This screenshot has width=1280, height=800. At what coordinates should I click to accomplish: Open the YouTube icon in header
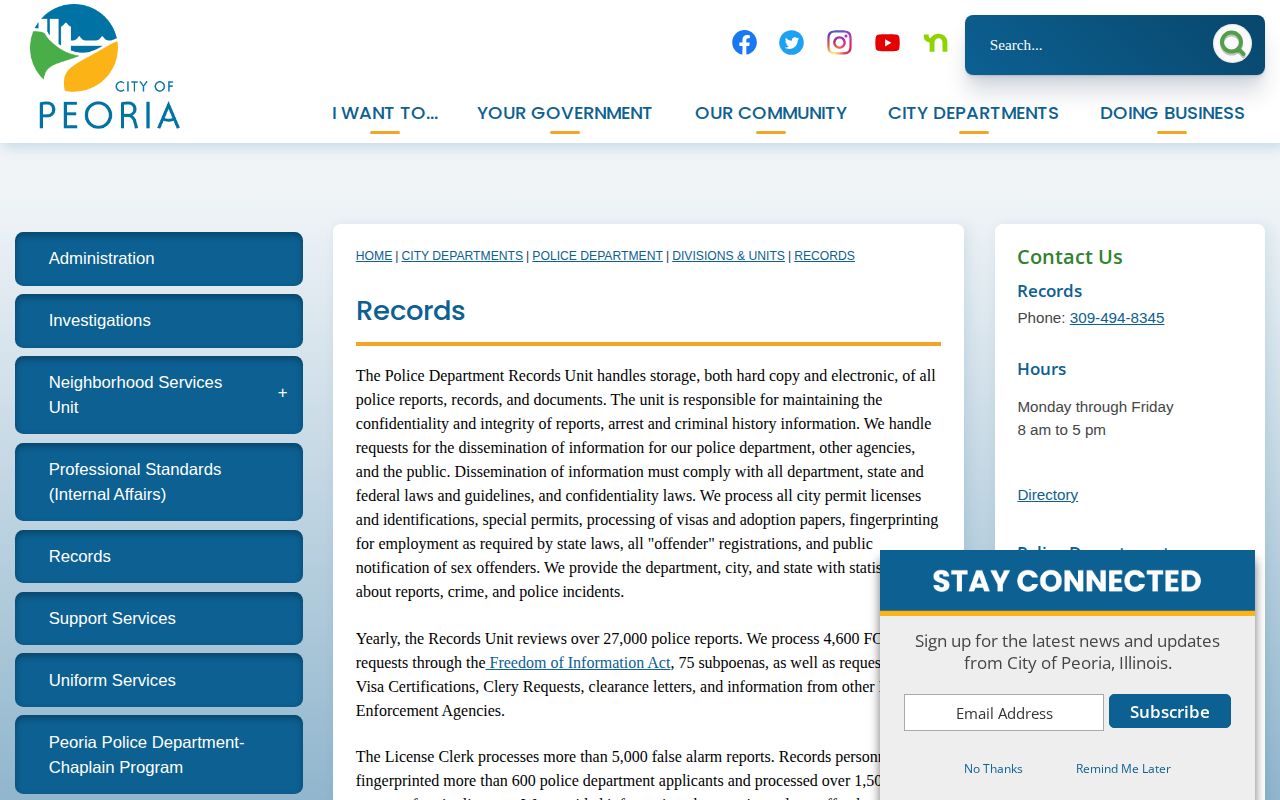tap(887, 42)
